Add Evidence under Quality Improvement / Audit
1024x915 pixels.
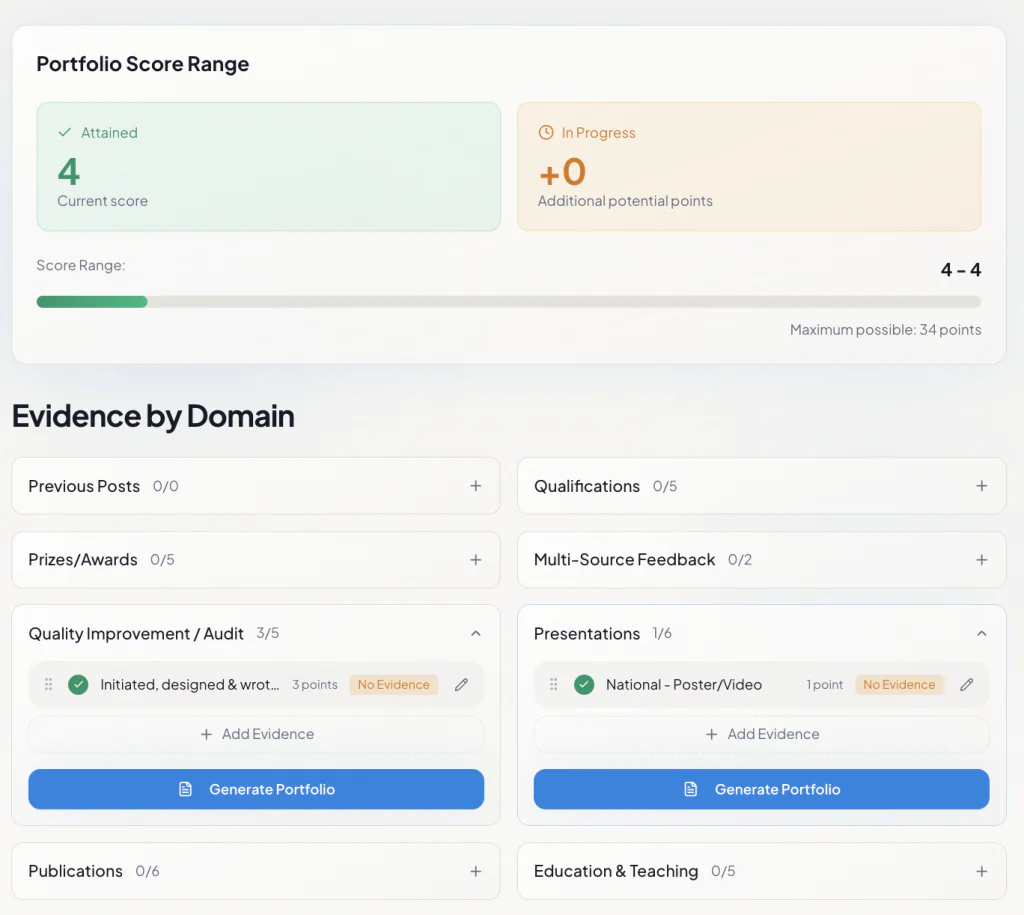point(256,734)
